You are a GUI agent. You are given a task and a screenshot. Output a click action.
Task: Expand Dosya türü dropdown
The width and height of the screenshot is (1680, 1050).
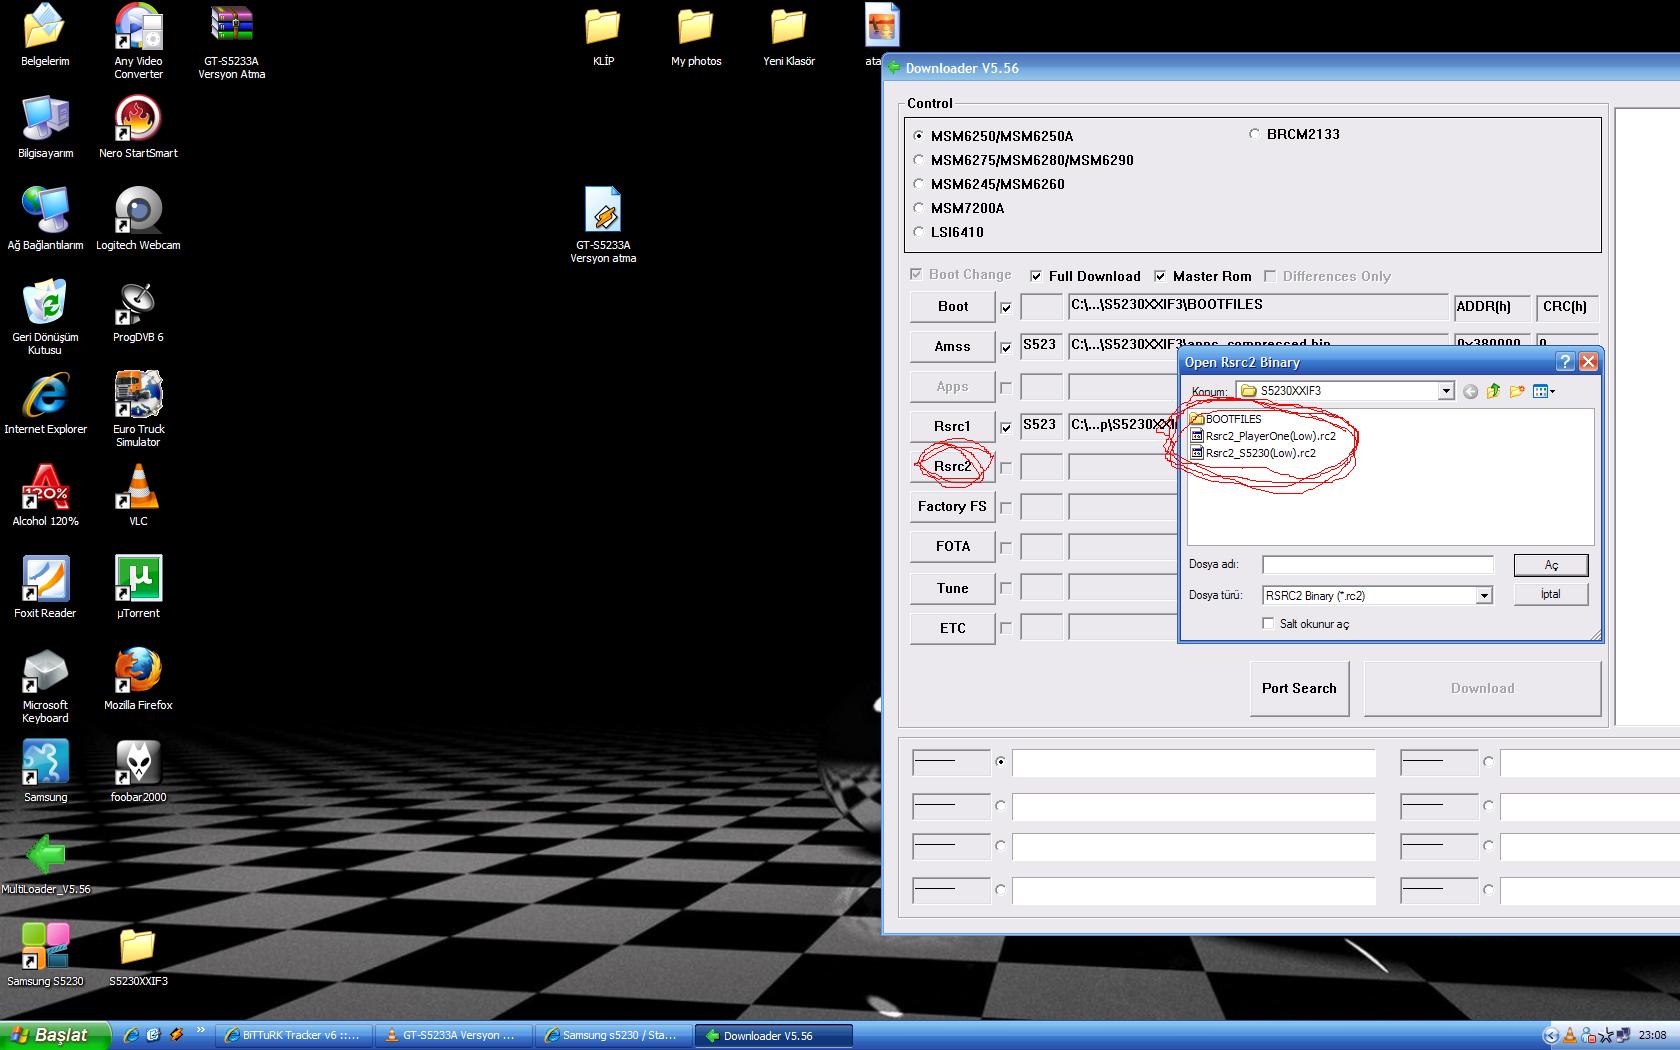pyautogui.click(x=1484, y=596)
